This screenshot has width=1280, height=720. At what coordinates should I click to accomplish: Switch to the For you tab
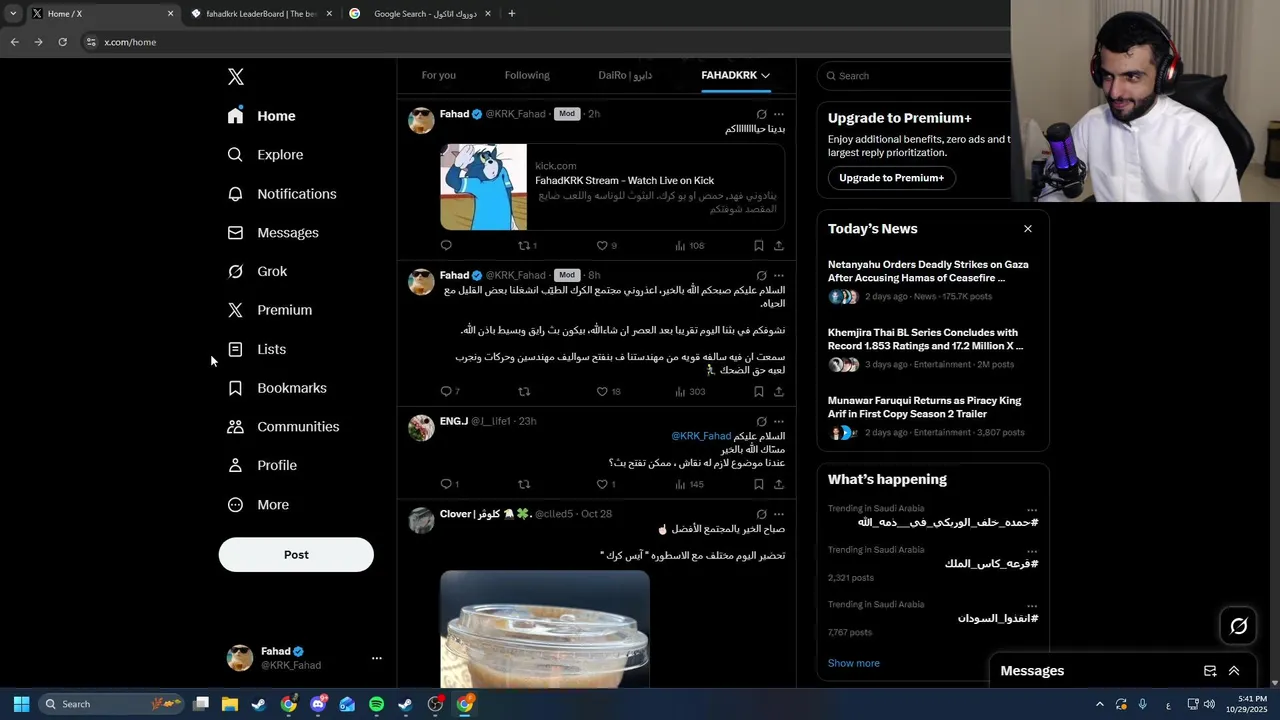click(x=438, y=75)
